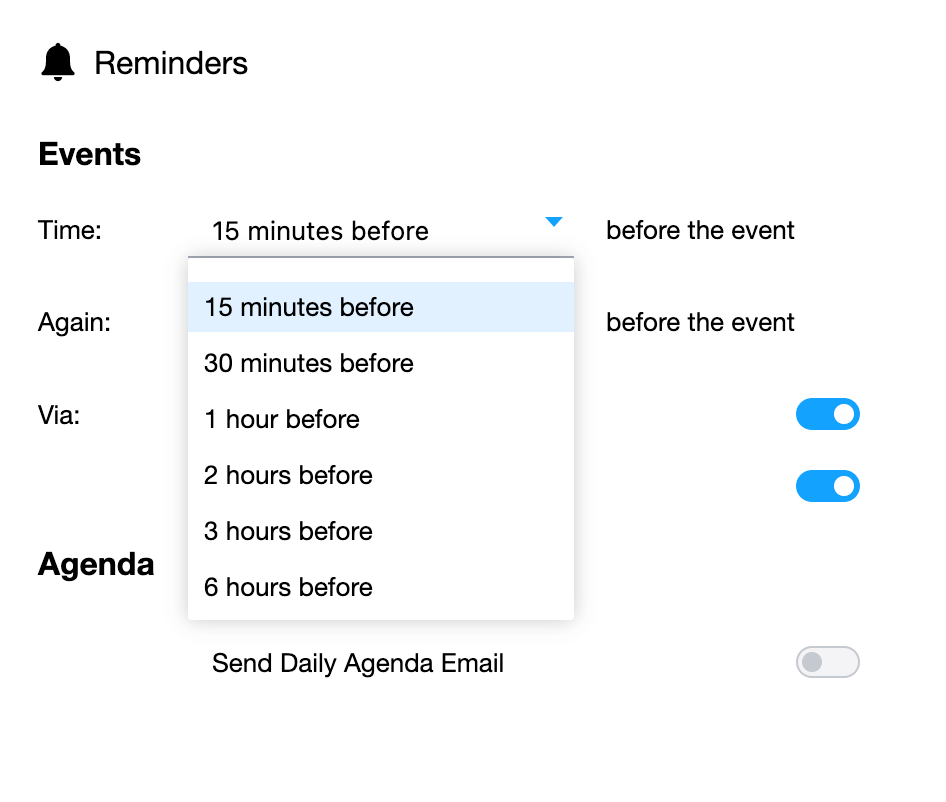
Task: Enable the Send Daily Agenda Email toggle
Action: point(827,662)
